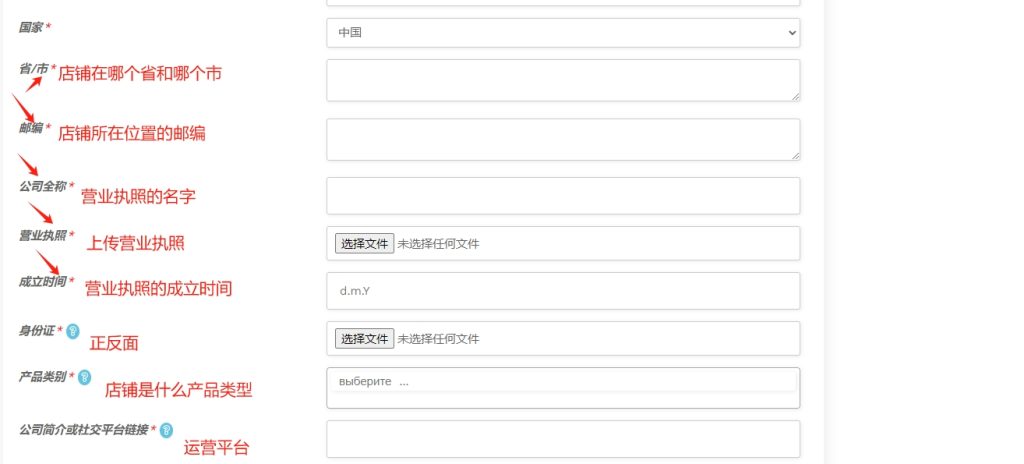Choose file for 营业执照 upload
This screenshot has height=464, width=1024.
pos(364,244)
